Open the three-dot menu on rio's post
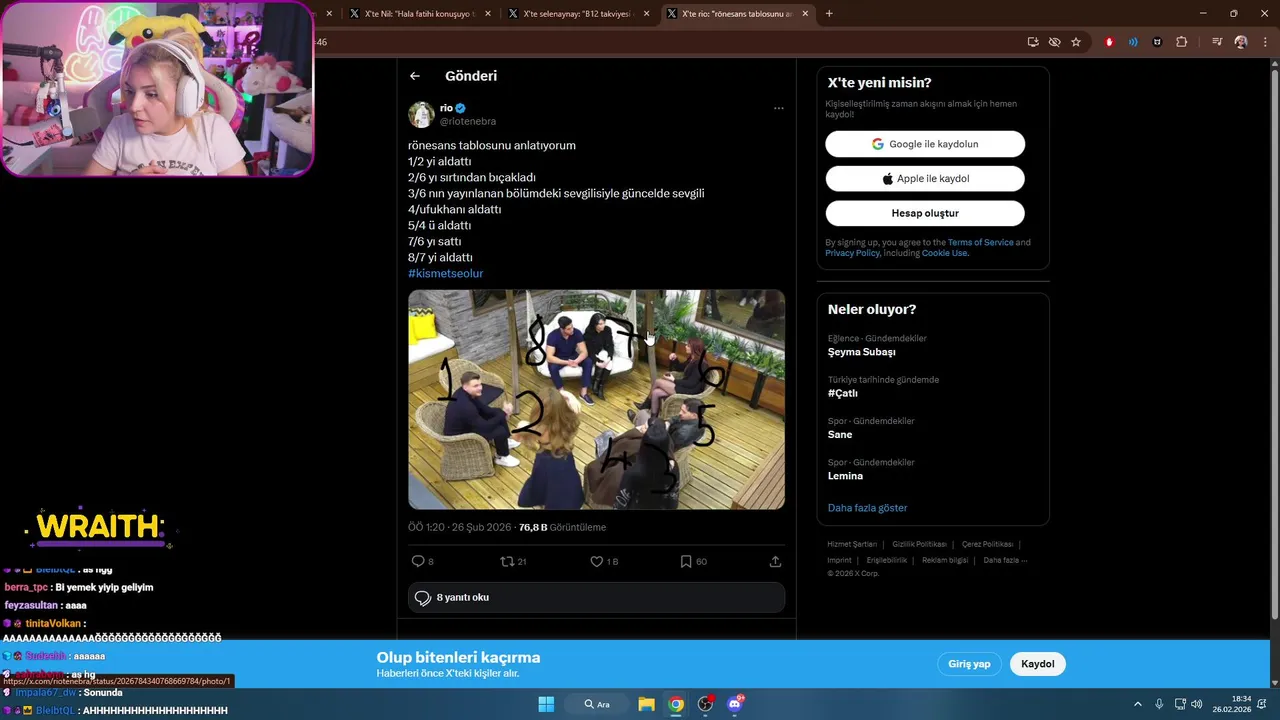This screenshot has height=720, width=1280. coord(779,108)
